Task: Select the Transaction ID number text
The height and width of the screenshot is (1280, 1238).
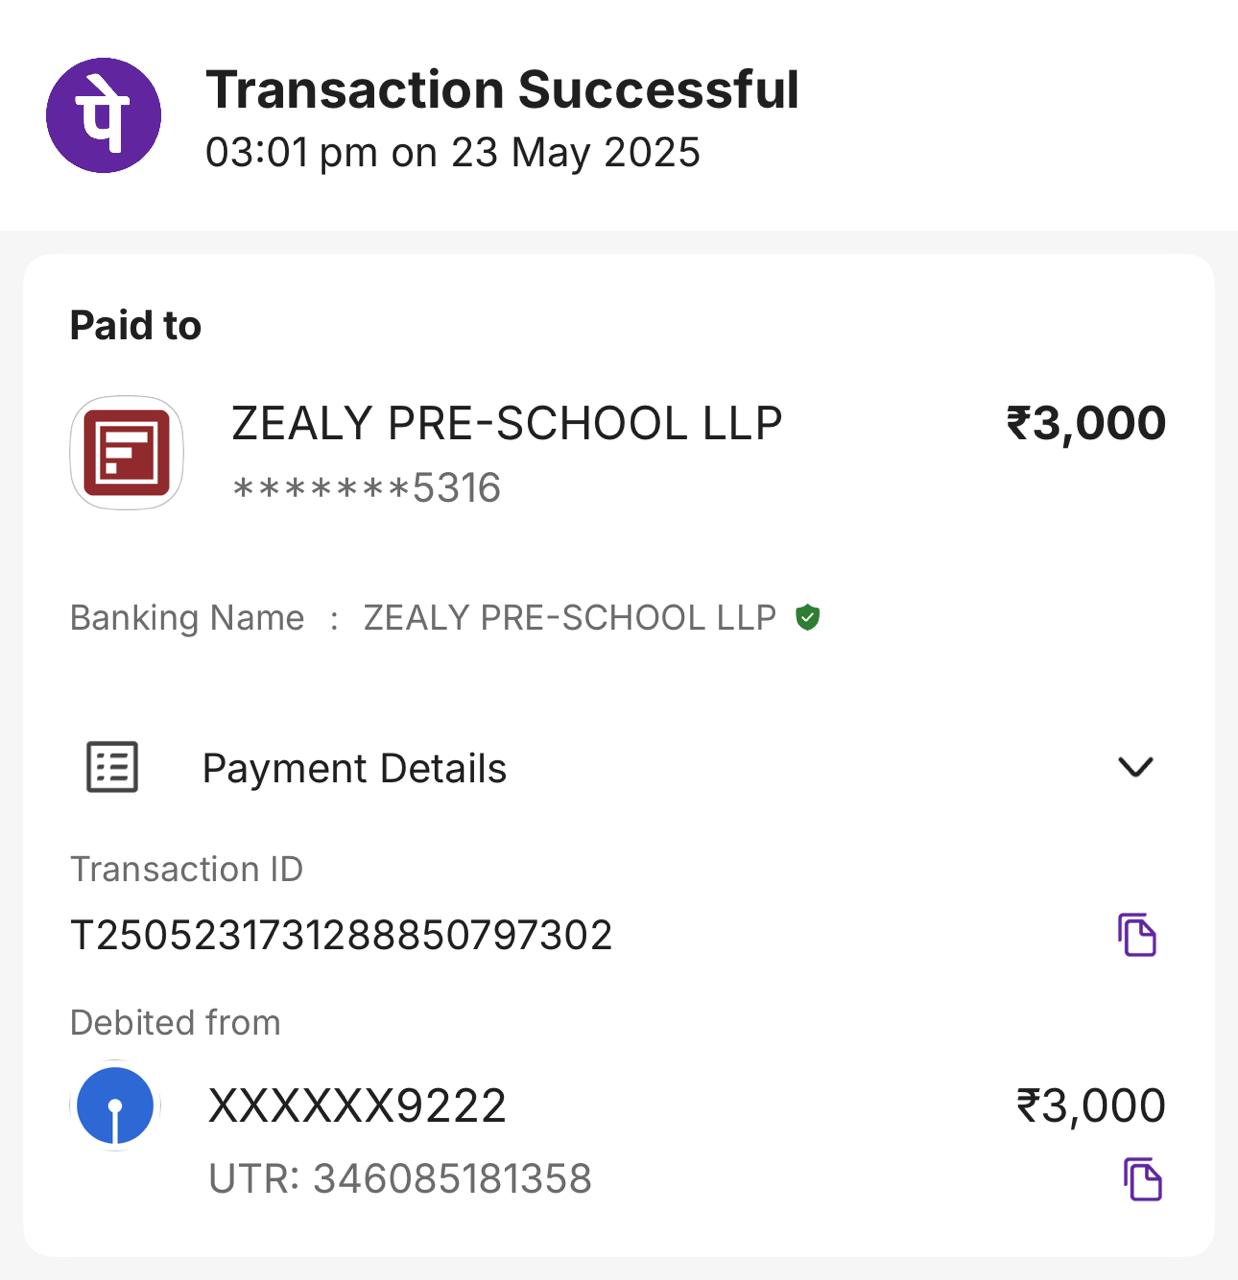Action: (x=341, y=935)
